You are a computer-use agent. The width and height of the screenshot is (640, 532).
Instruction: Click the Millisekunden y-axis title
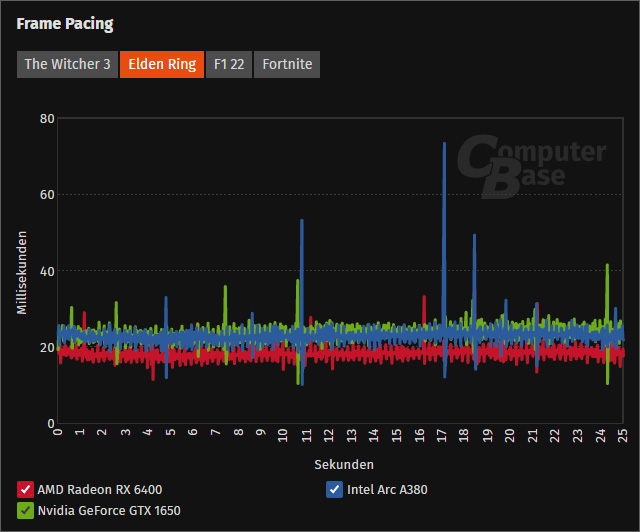point(21,271)
